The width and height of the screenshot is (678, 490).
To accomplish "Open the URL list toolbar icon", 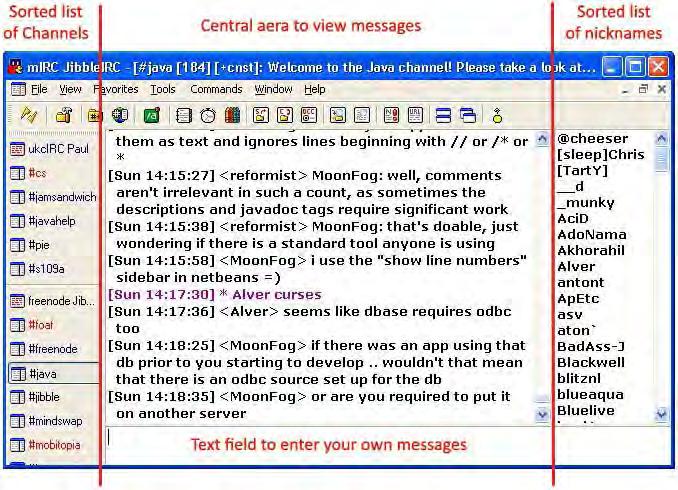I will 415,115.
